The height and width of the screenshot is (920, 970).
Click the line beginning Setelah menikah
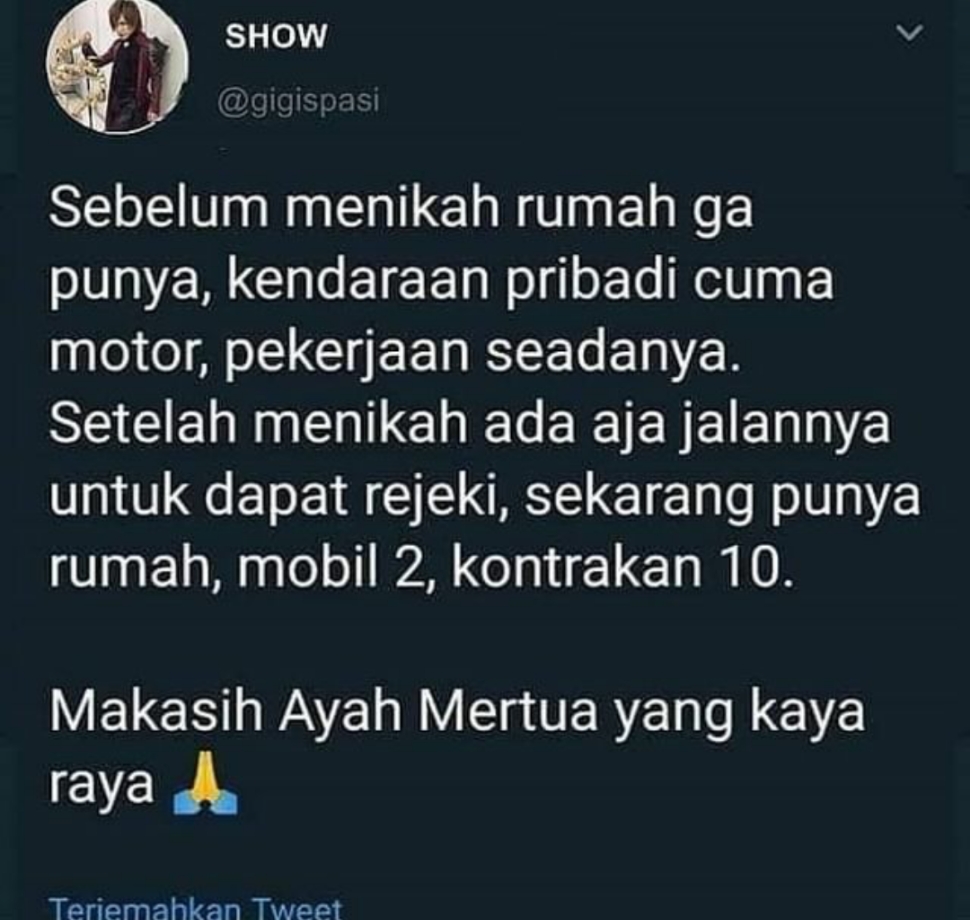tap(470, 425)
